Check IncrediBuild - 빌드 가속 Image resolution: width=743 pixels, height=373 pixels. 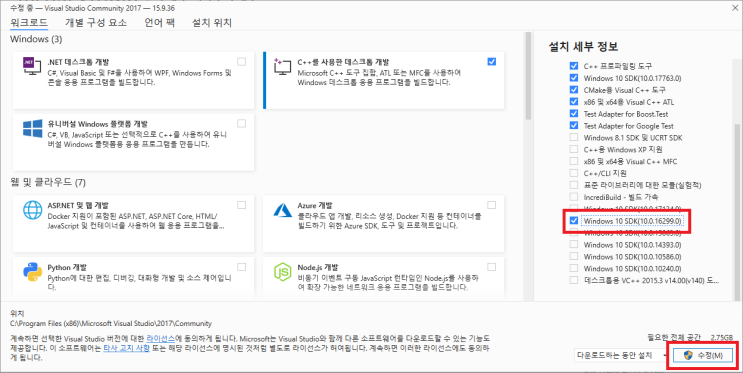[574, 197]
